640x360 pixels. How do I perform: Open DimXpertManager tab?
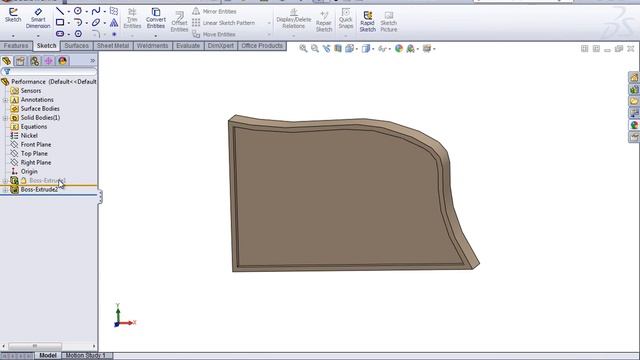49,61
